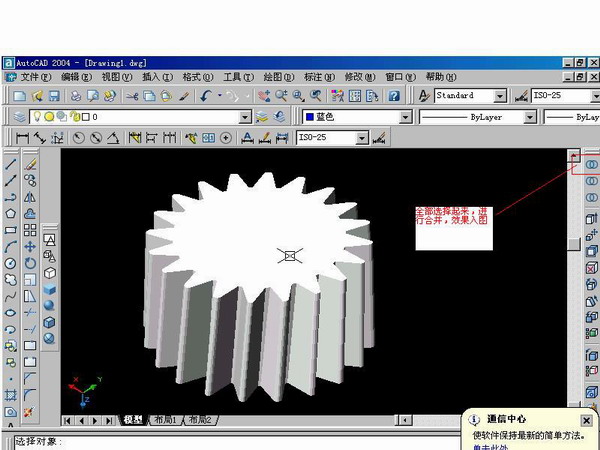Click the Tolerance tool icon
Image resolution: width=600 pixels, height=450 pixels.
coord(209,138)
